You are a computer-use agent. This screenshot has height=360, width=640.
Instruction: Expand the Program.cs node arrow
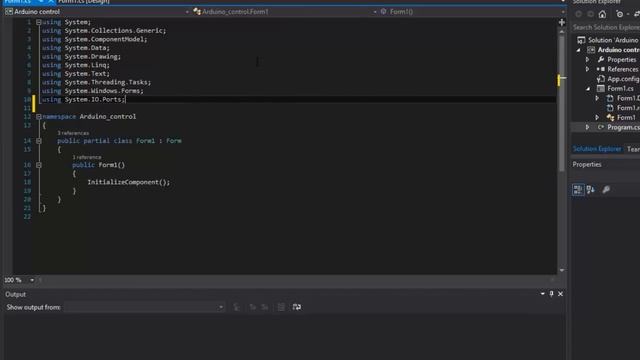tap(588, 127)
